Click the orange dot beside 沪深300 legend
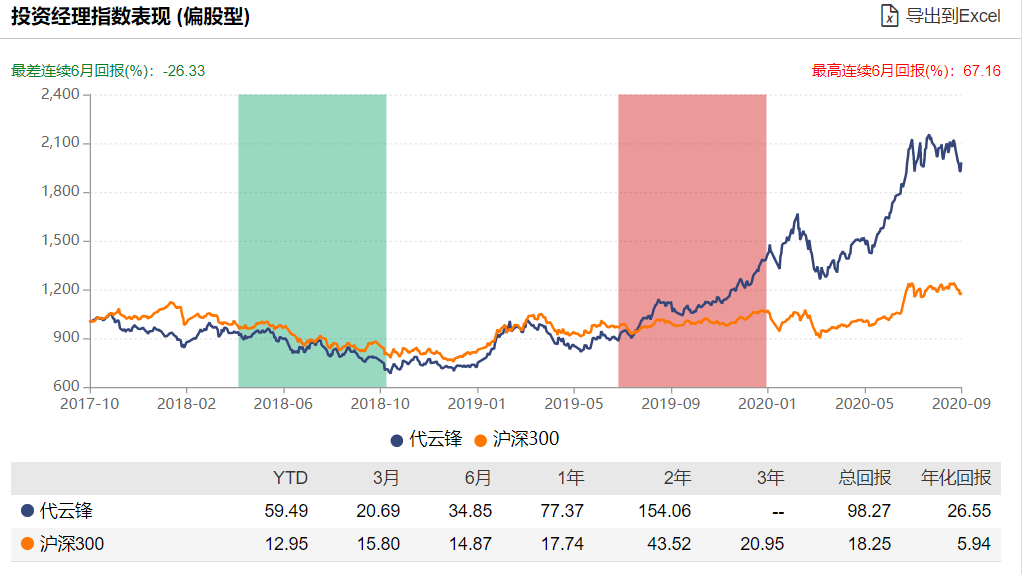1022x574 pixels. [x=481, y=440]
